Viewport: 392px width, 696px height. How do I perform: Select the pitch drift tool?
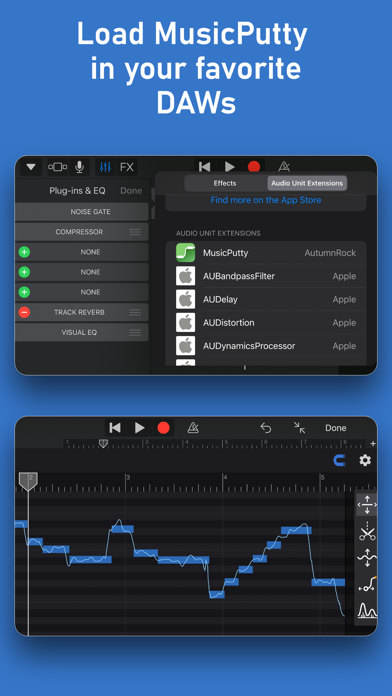coord(367,558)
